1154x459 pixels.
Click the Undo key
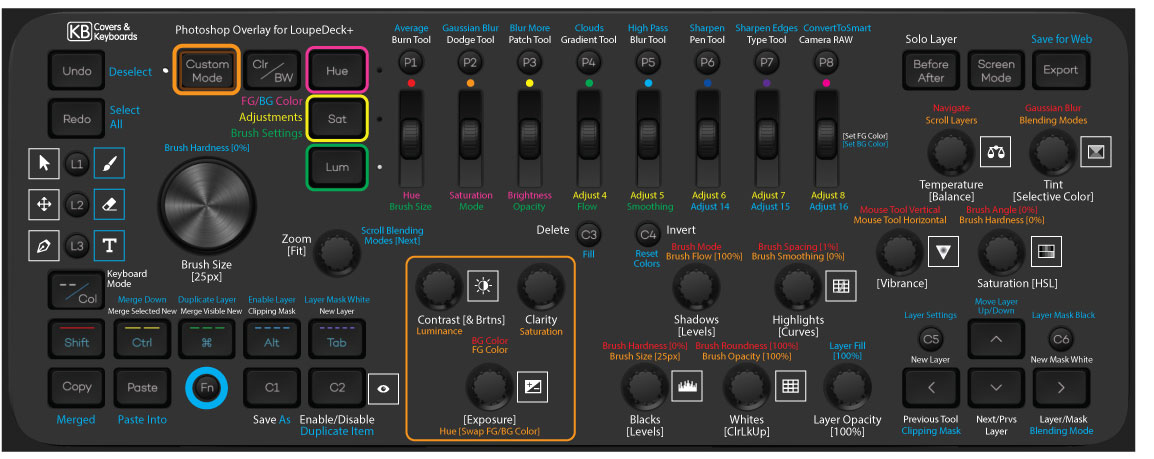tap(77, 71)
